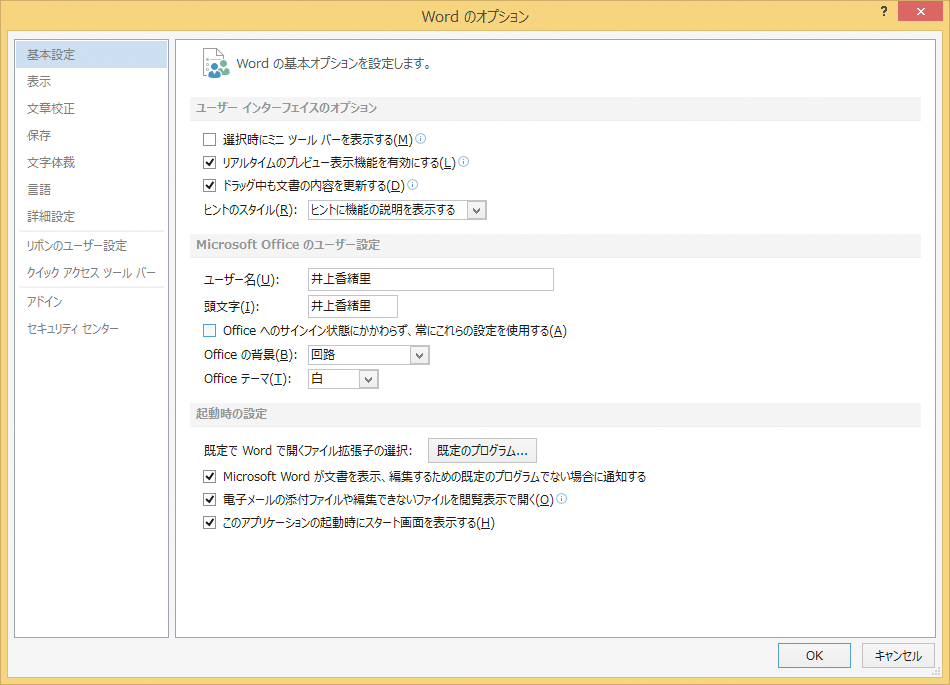The width and height of the screenshot is (950, 685).
Task: Go to 保存 settings category
Action: click(91, 136)
